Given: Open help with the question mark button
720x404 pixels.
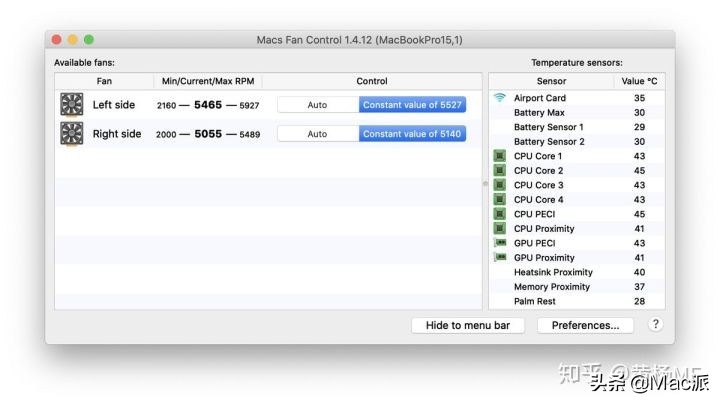Looking at the screenshot, I should (655, 324).
